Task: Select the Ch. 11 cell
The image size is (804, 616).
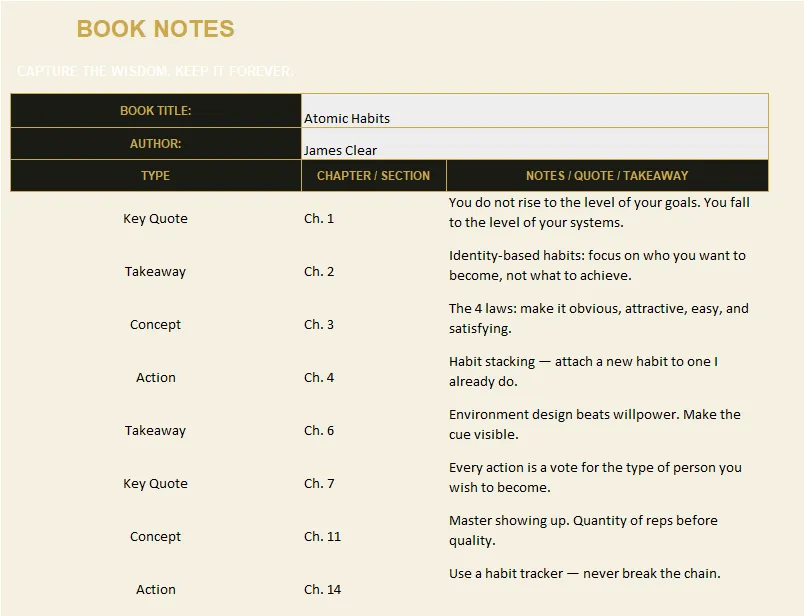Action: click(x=374, y=536)
